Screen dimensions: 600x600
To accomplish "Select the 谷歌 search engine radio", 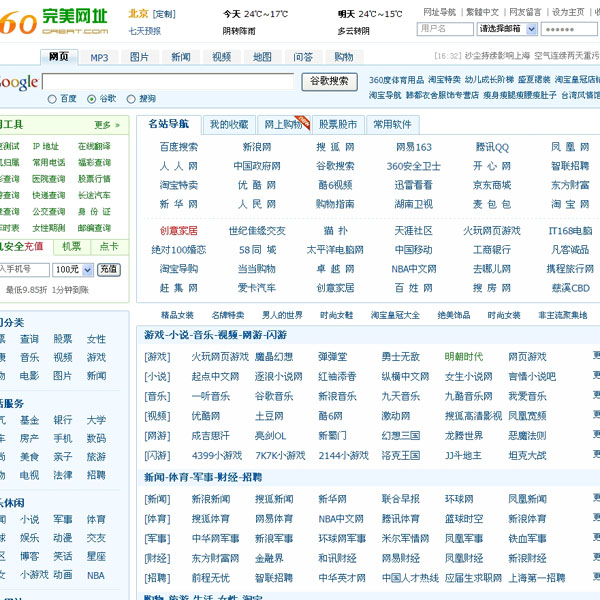I will [91, 99].
